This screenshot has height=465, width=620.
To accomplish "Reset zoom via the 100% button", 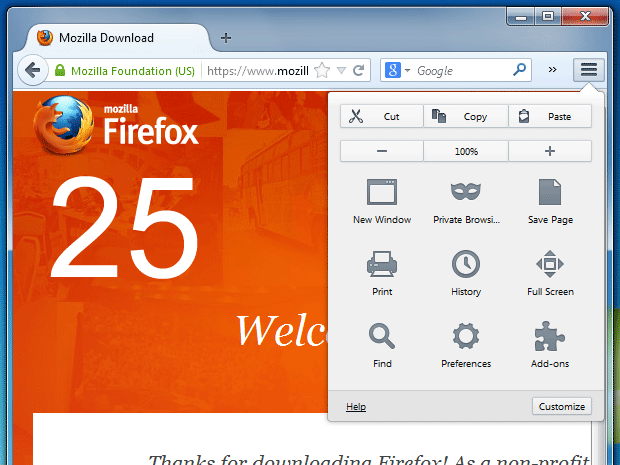I will [466, 151].
